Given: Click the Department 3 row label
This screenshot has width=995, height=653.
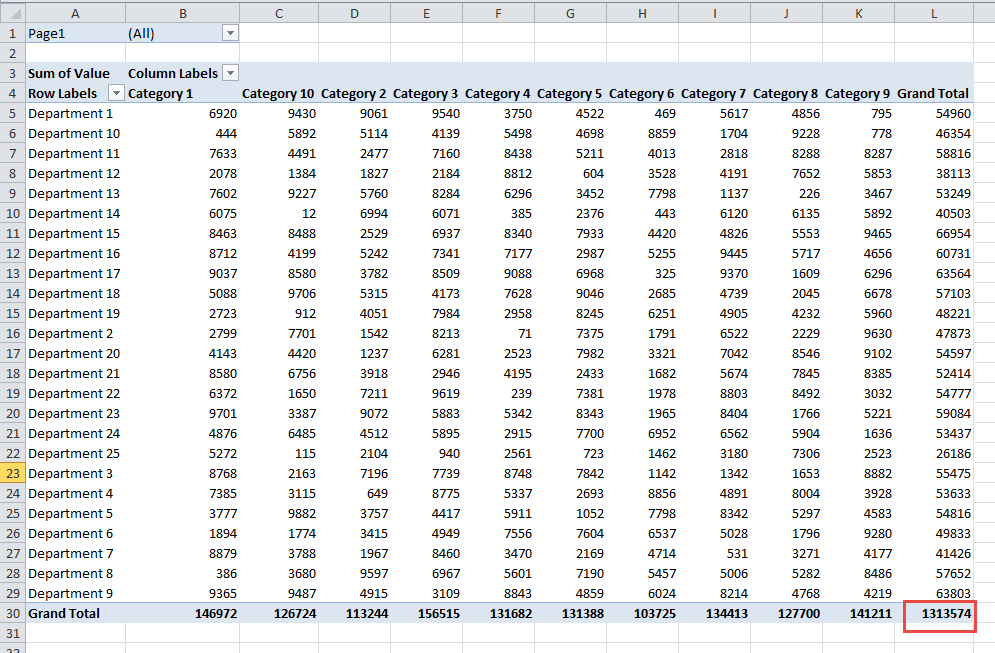Looking at the screenshot, I should tap(75, 473).
